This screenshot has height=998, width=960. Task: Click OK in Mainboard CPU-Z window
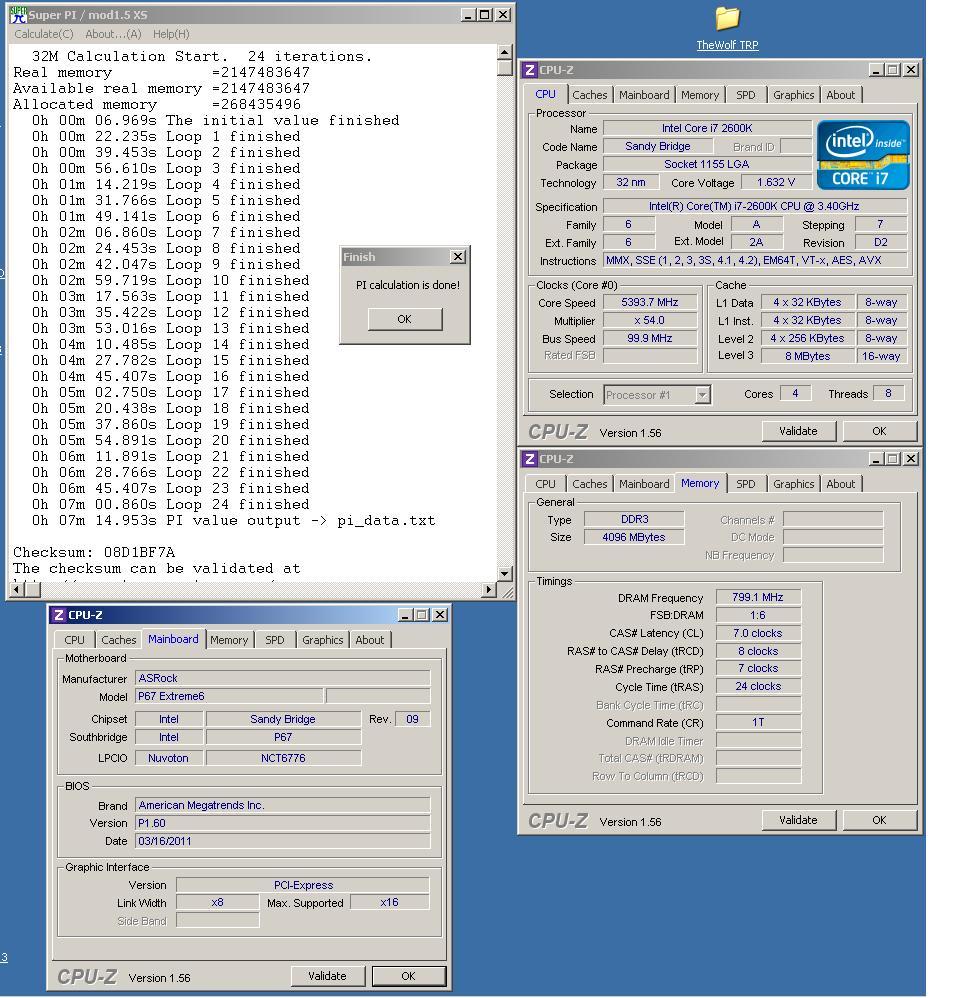409,976
